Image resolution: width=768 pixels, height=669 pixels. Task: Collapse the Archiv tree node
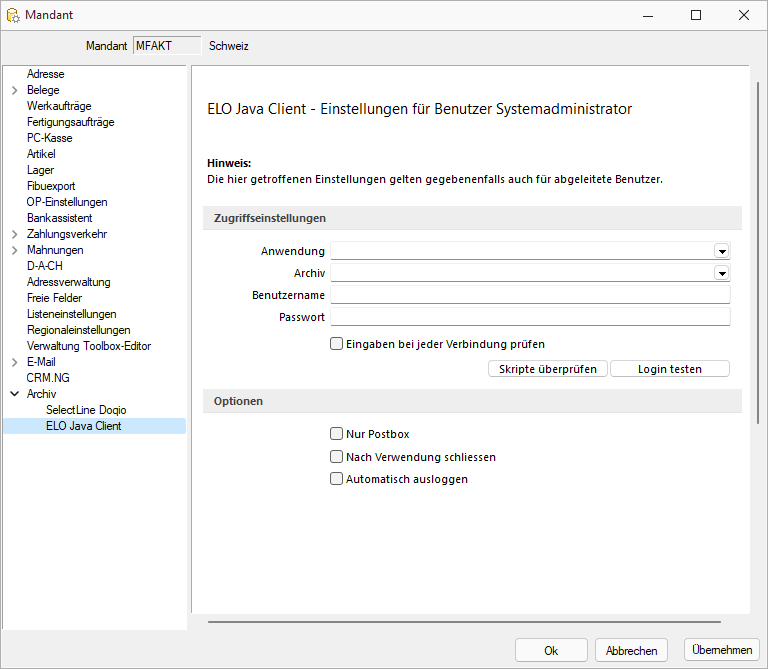[x=15, y=394]
